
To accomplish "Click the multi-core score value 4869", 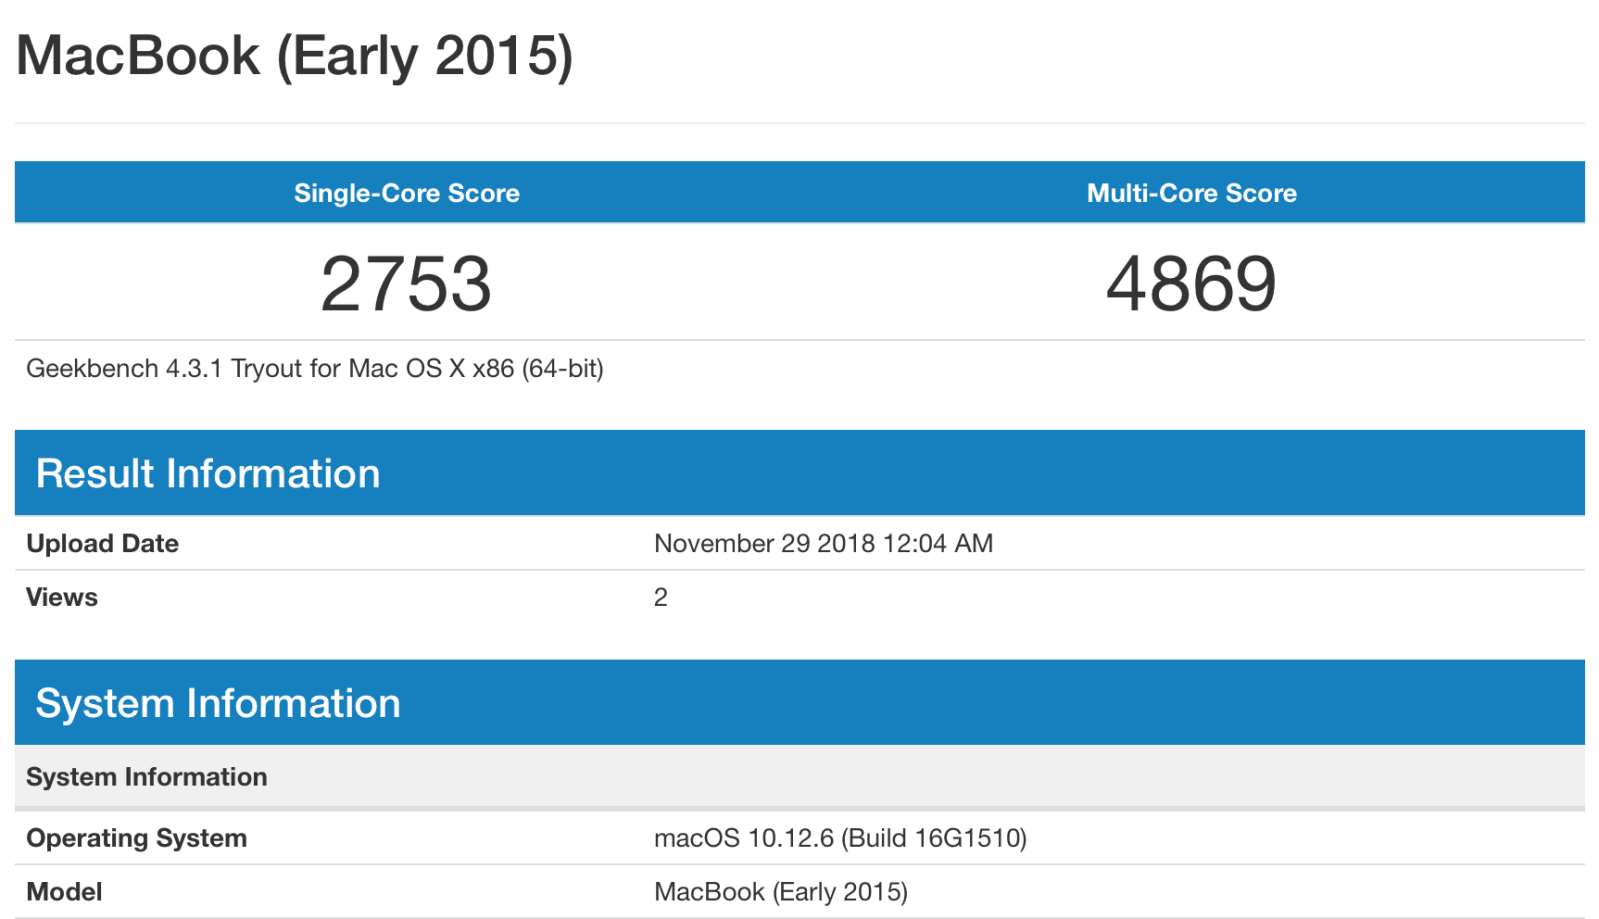I will pos(1191,284).
